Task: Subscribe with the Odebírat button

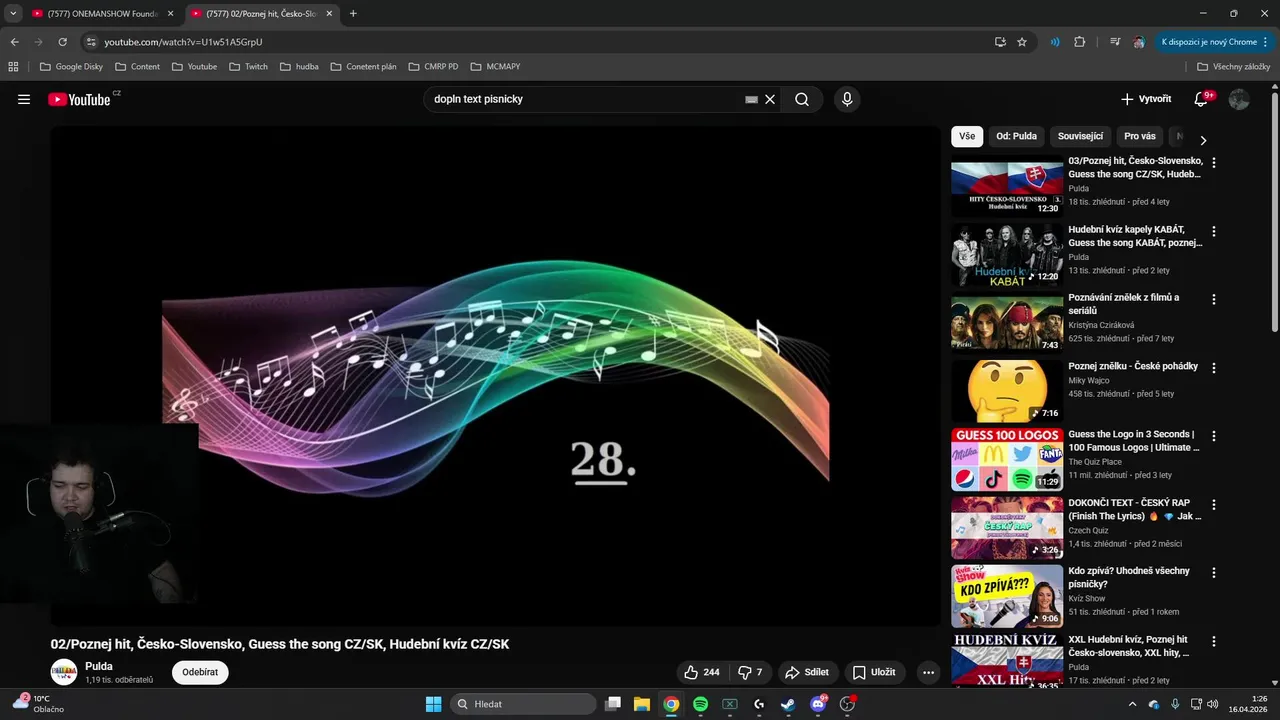Action: [x=200, y=672]
